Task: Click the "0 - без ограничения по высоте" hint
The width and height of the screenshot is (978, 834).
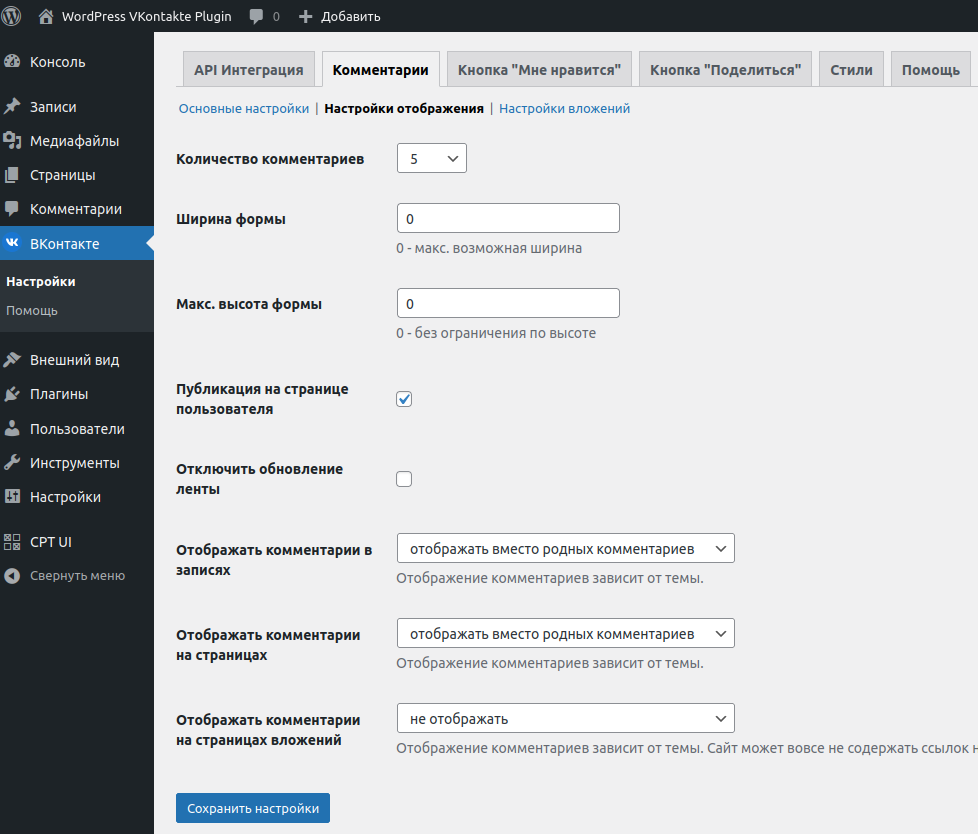Action: tap(496, 333)
